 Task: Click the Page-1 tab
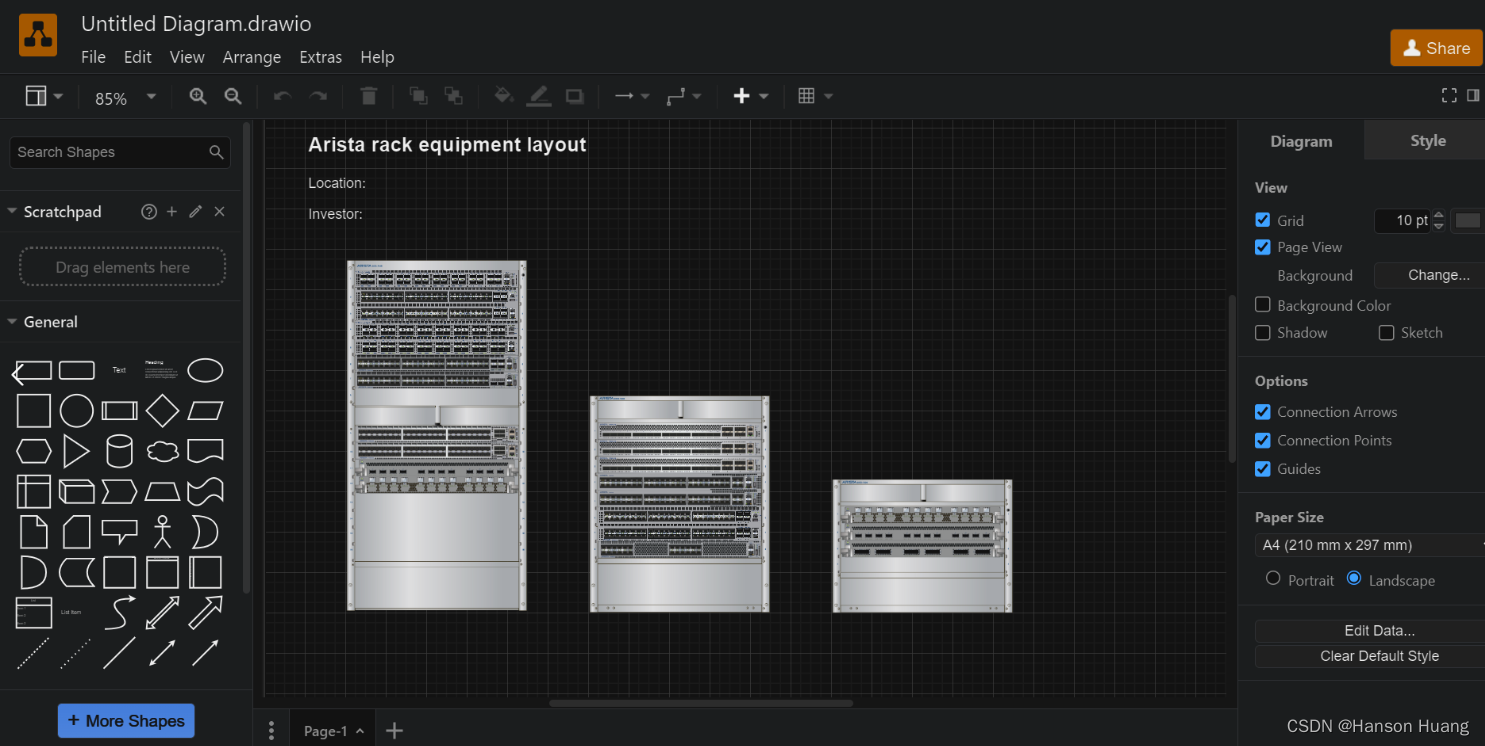point(333,731)
